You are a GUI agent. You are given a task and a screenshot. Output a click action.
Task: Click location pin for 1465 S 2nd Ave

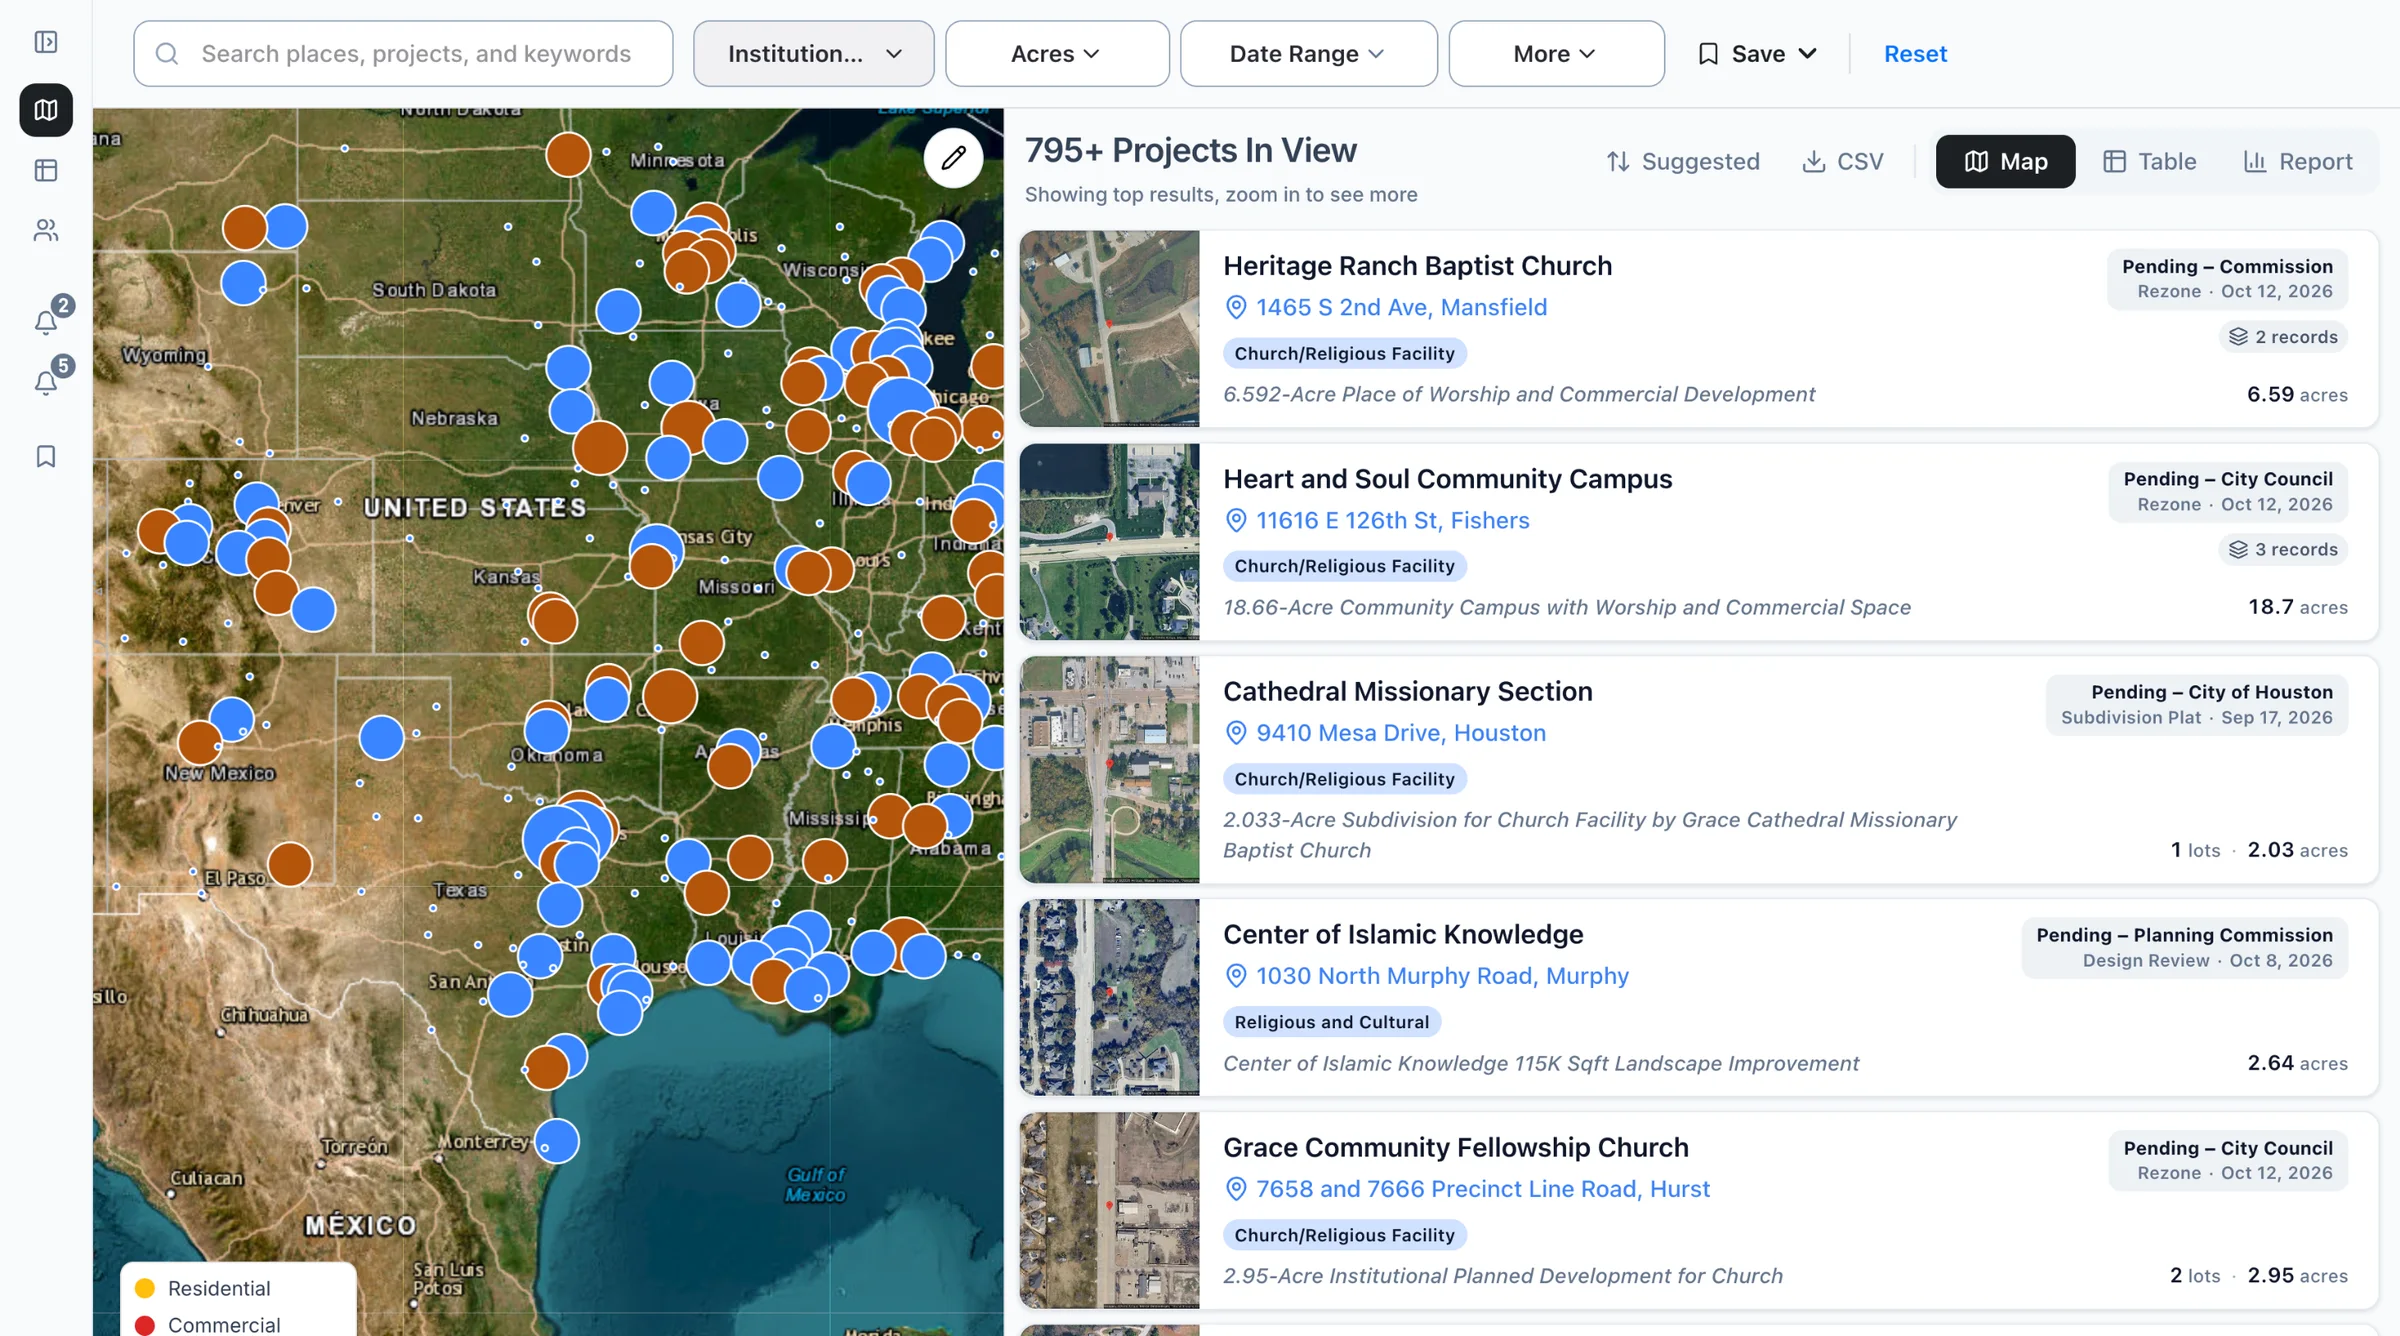pyautogui.click(x=1236, y=308)
